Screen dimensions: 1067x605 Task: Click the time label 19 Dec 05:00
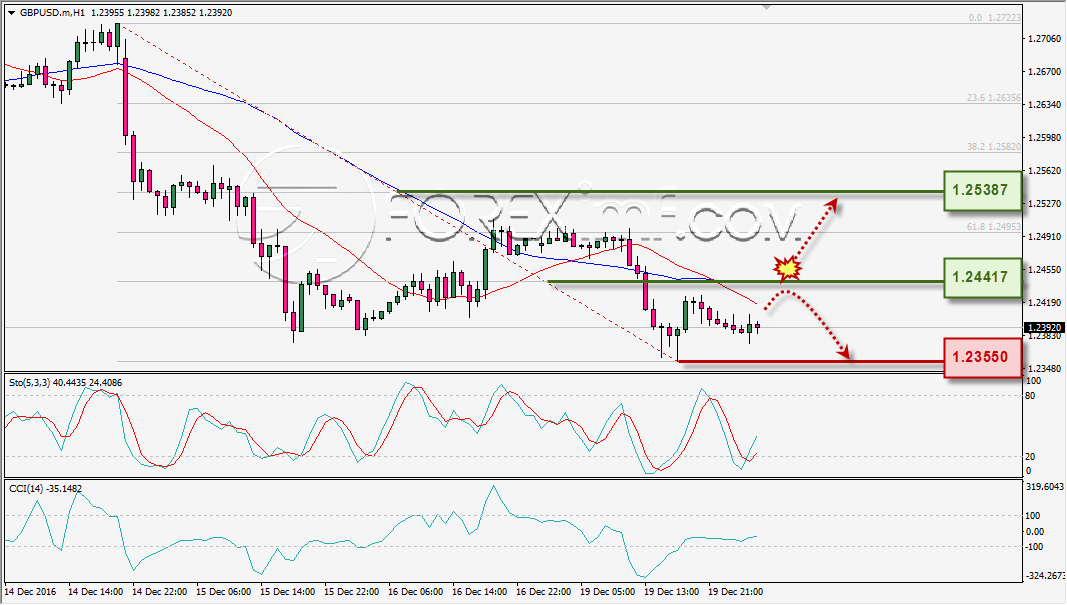point(607,591)
